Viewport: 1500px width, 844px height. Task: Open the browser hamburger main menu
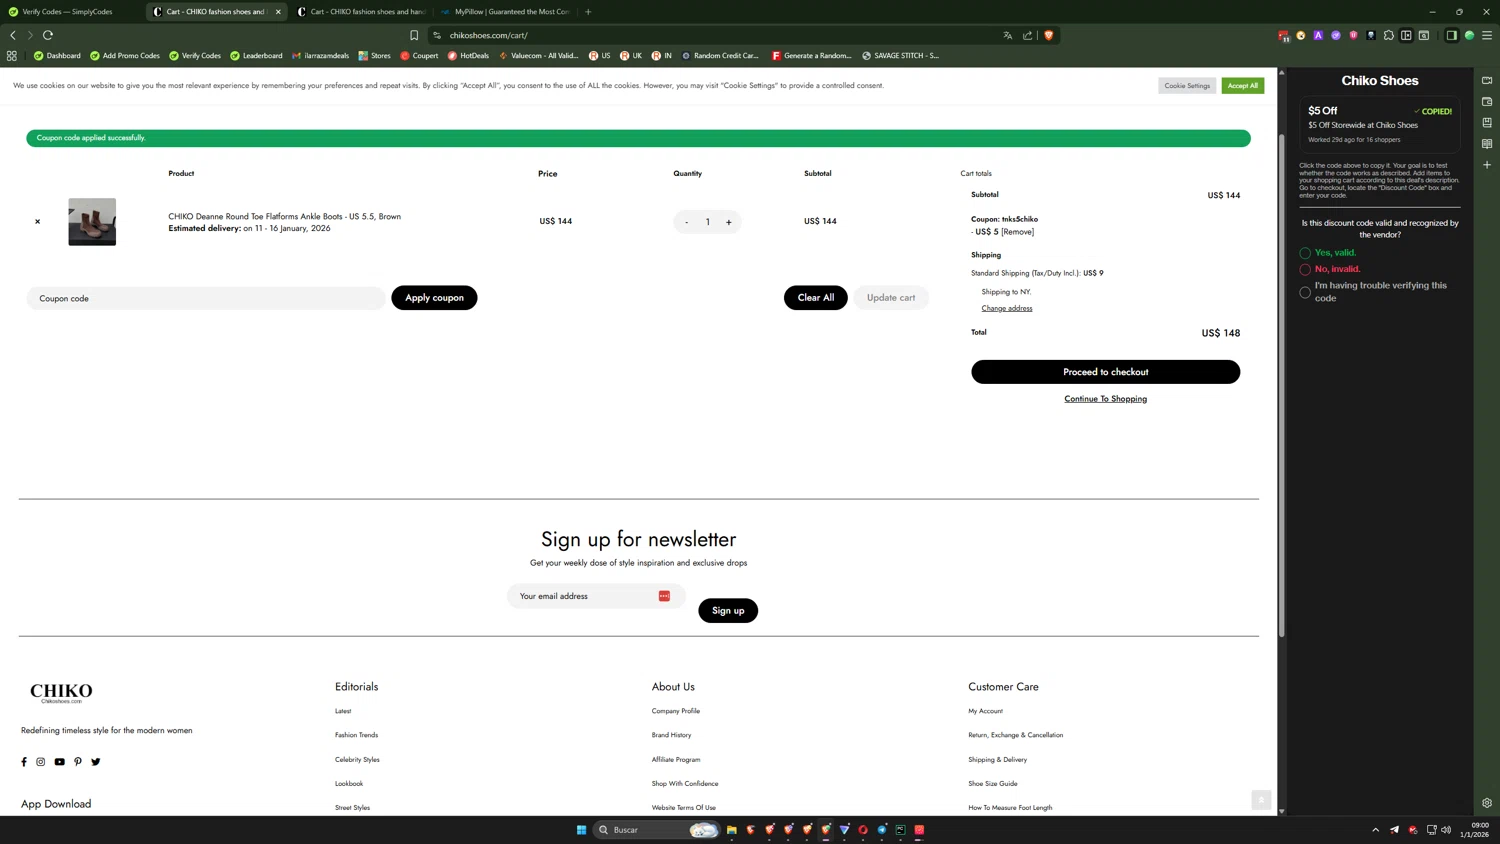click(1487, 35)
